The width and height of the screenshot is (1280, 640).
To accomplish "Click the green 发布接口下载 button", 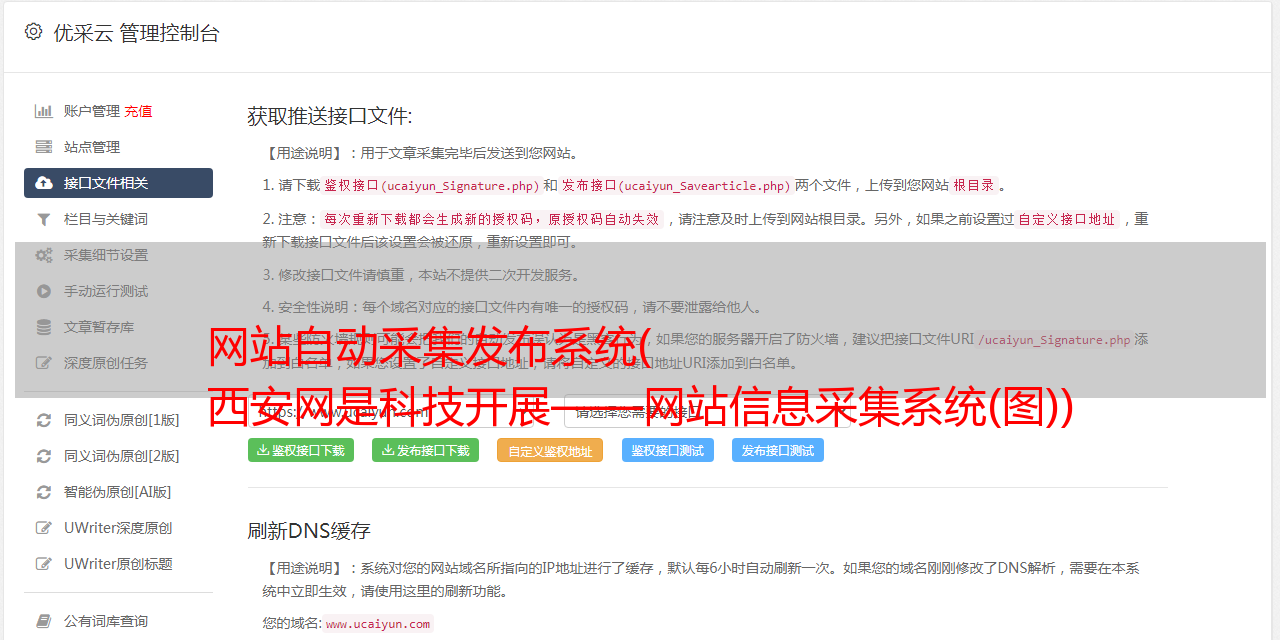I will click(x=425, y=450).
